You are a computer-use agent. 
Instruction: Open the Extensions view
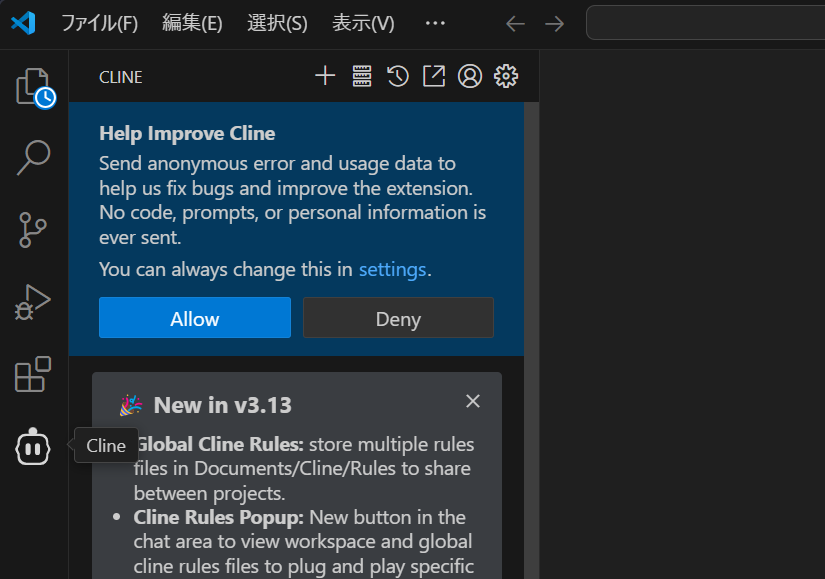click(x=33, y=374)
